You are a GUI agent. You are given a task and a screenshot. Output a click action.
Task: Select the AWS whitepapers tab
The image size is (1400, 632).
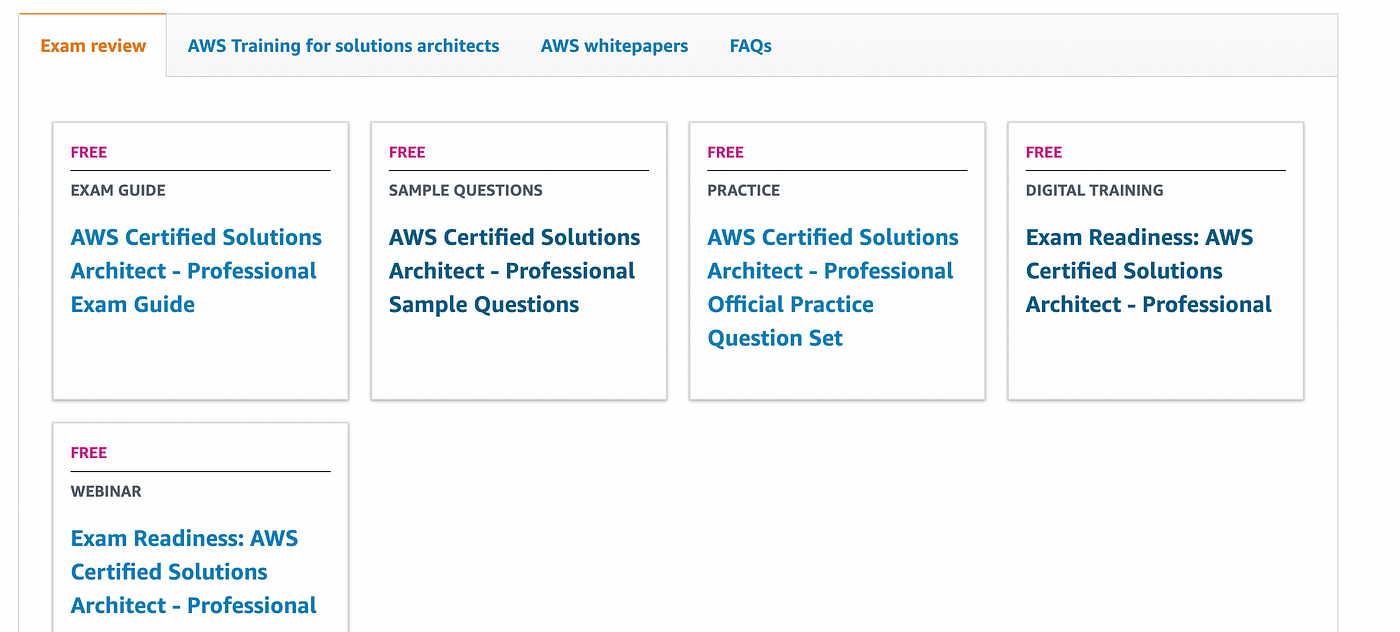614,46
